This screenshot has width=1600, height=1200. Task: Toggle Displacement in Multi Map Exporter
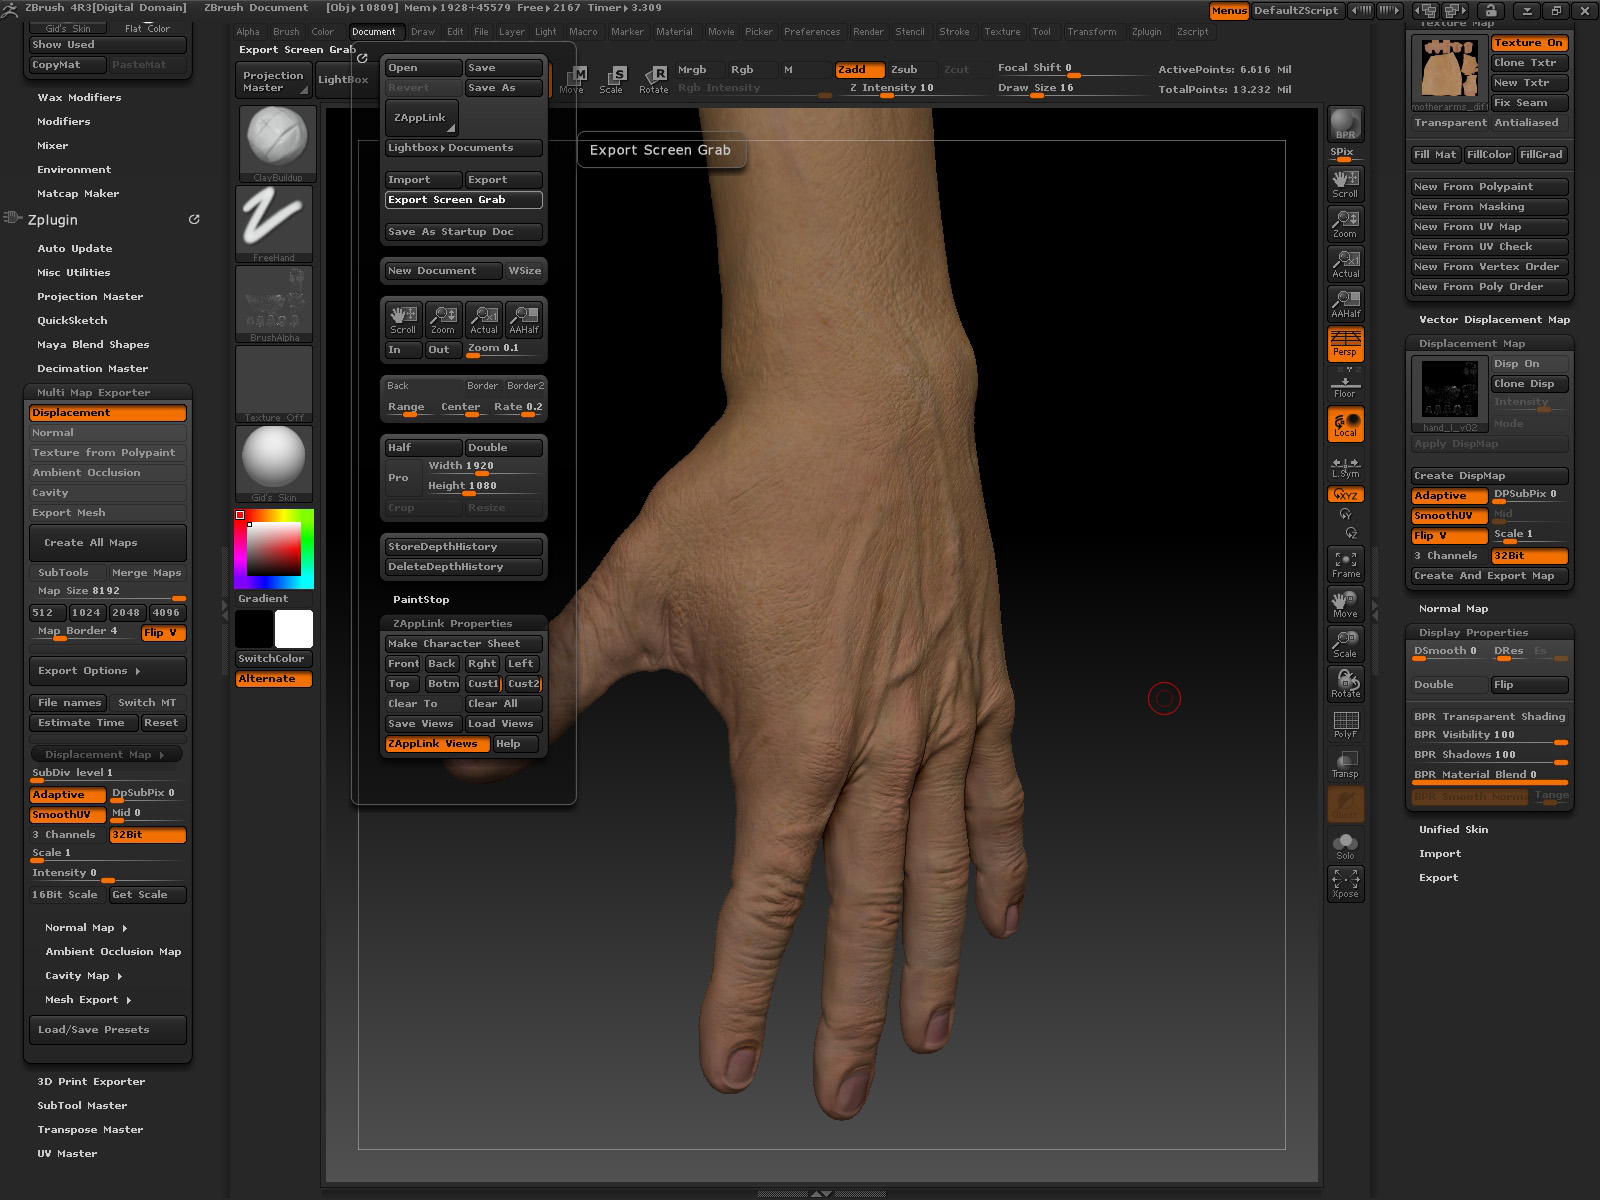108,413
